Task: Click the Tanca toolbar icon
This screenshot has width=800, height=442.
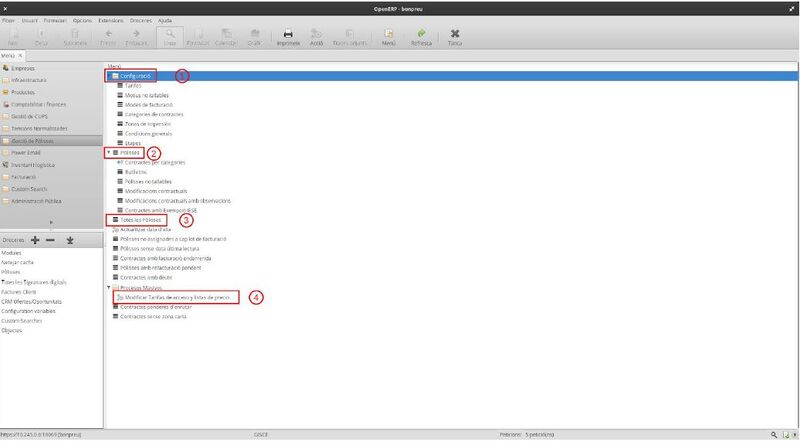Action: click(x=455, y=35)
